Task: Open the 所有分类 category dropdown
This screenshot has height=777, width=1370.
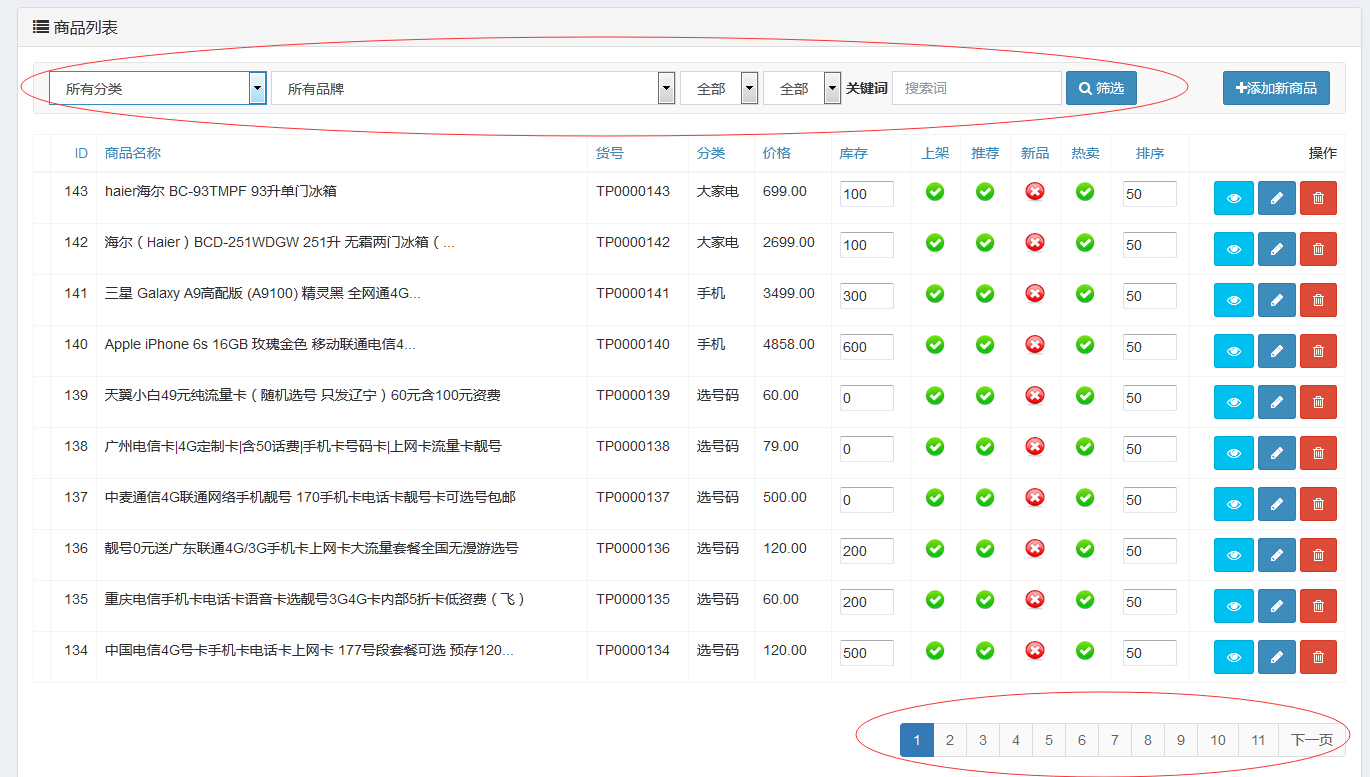Action: (157, 89)
